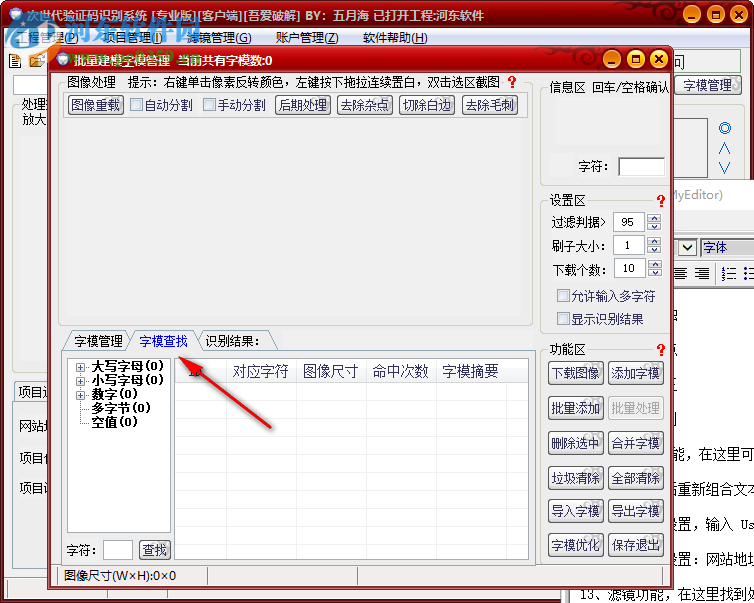Open 项目管理 menu
Viewport: 754px width, 603px height.
[x=133, y=38]
